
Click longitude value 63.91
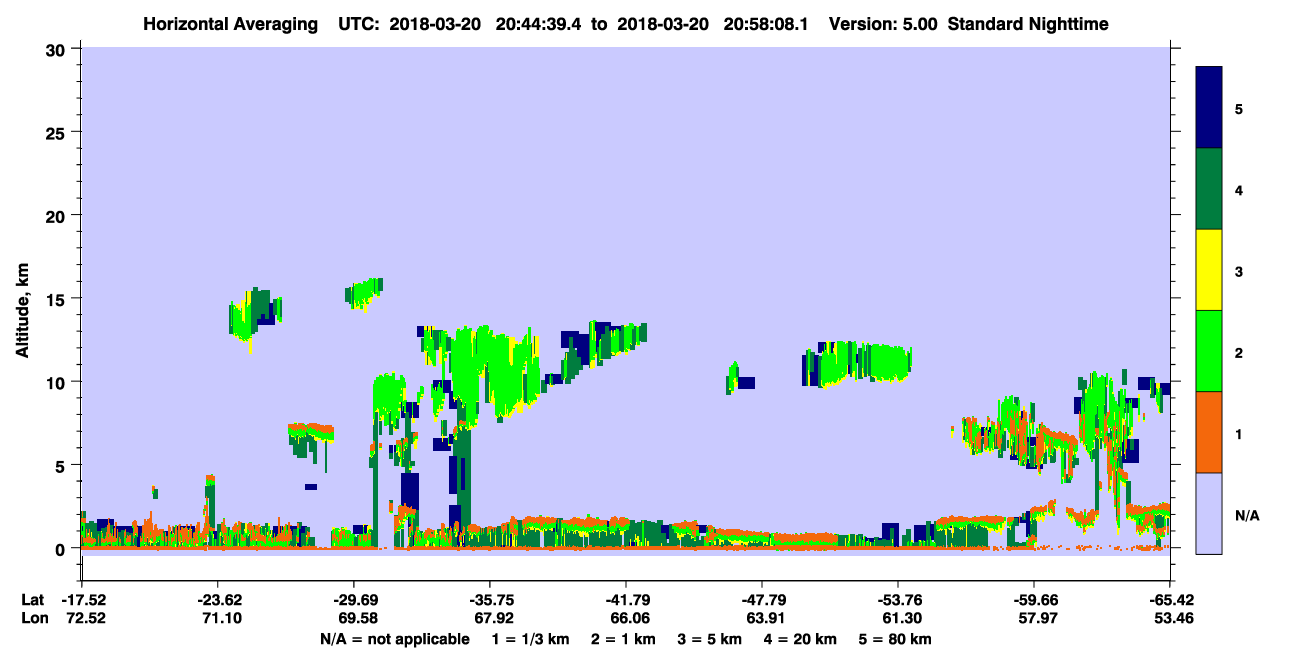point(765,618)
